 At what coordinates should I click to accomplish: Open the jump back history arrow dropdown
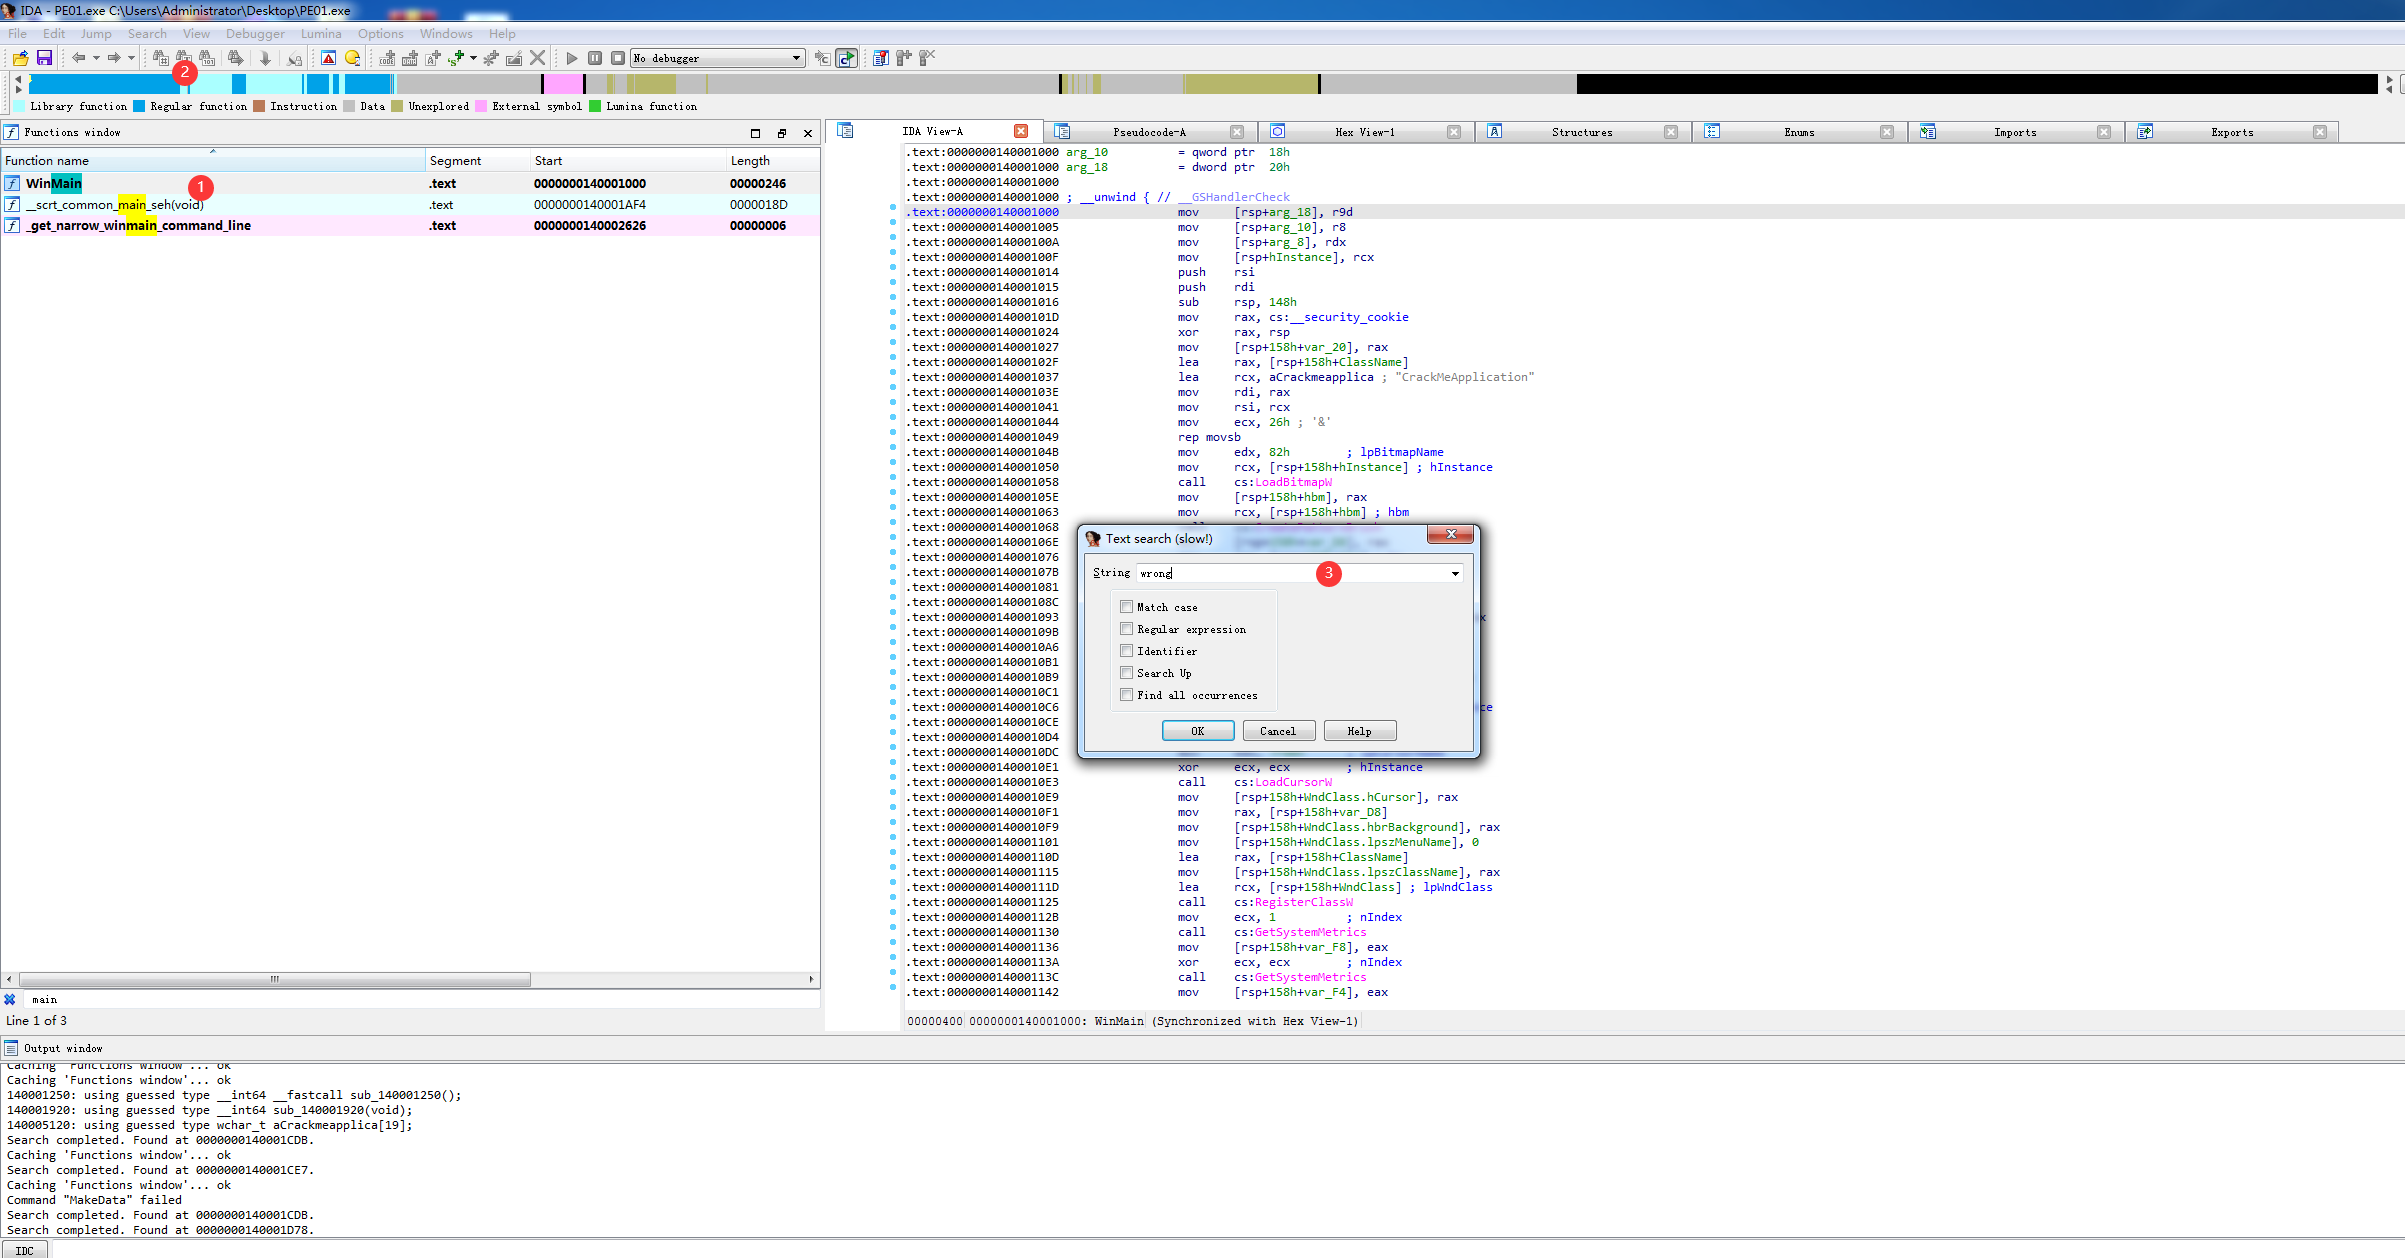[96, 58]
